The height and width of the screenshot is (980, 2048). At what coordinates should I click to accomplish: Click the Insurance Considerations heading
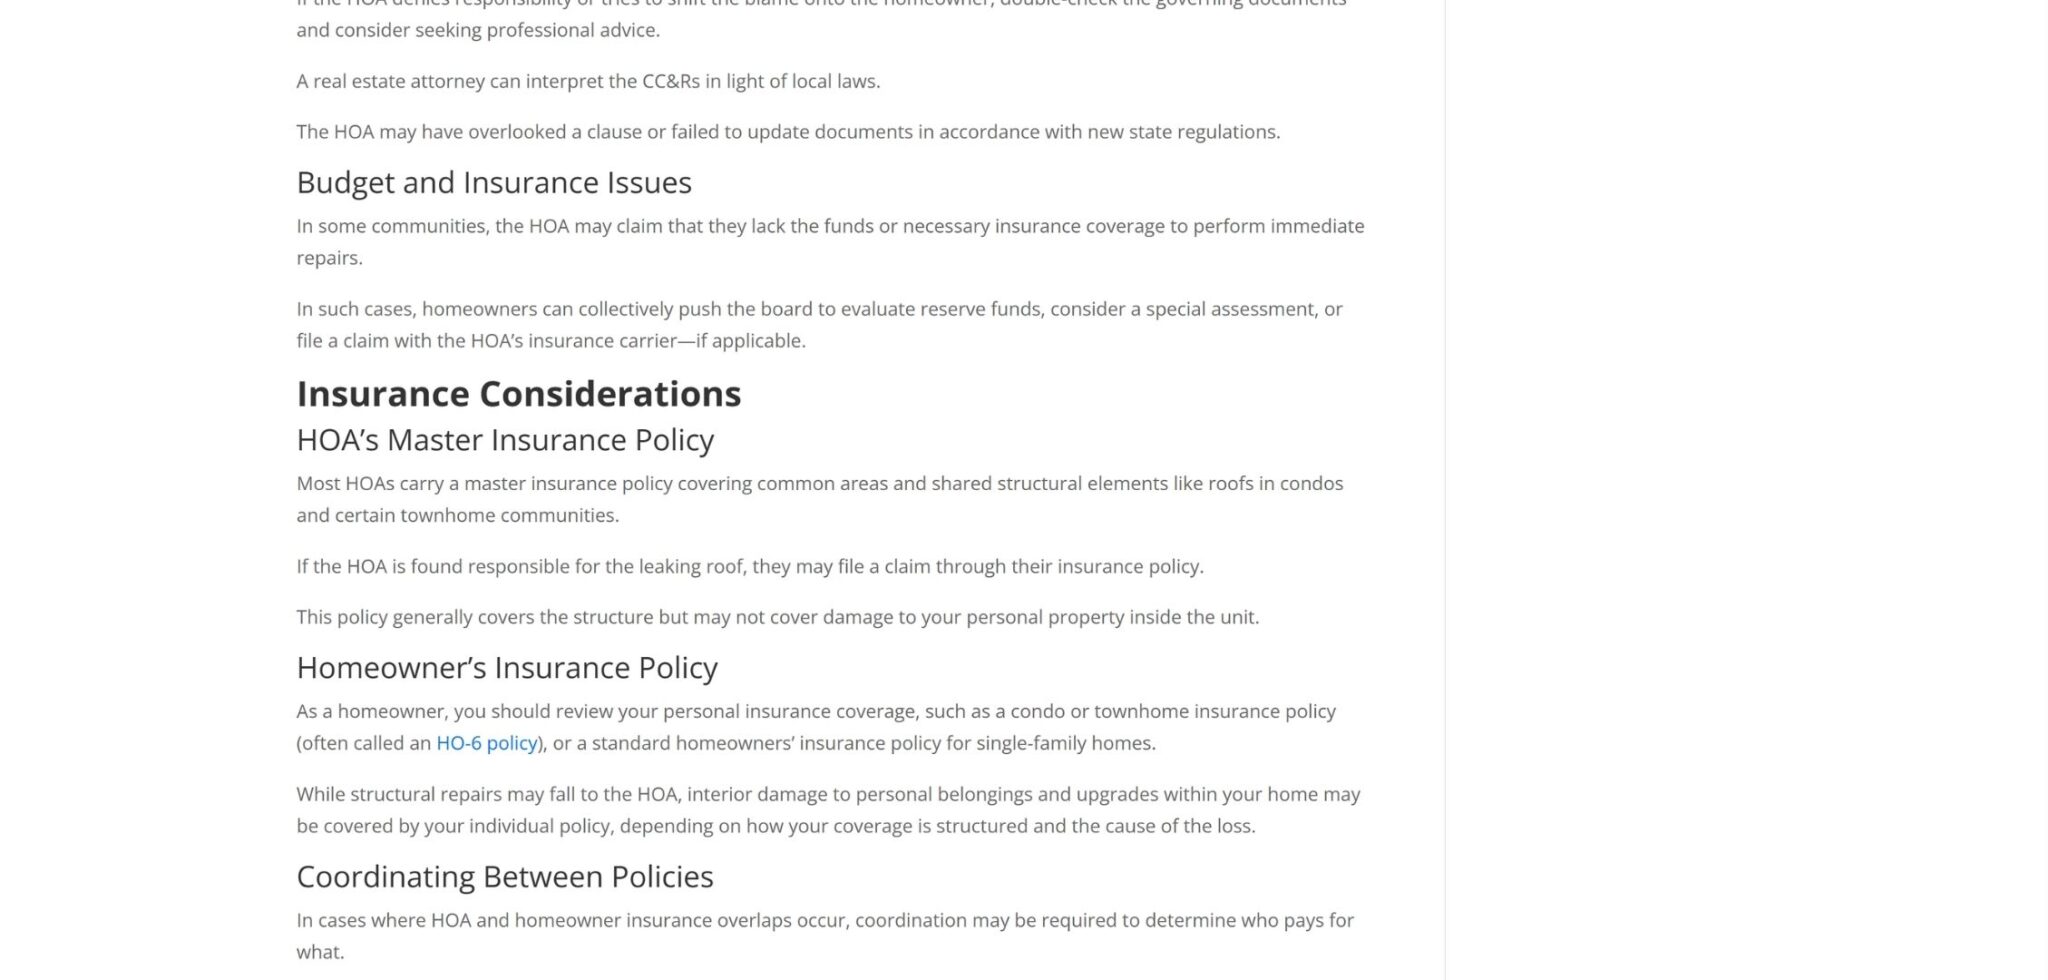tap(518, 394)
